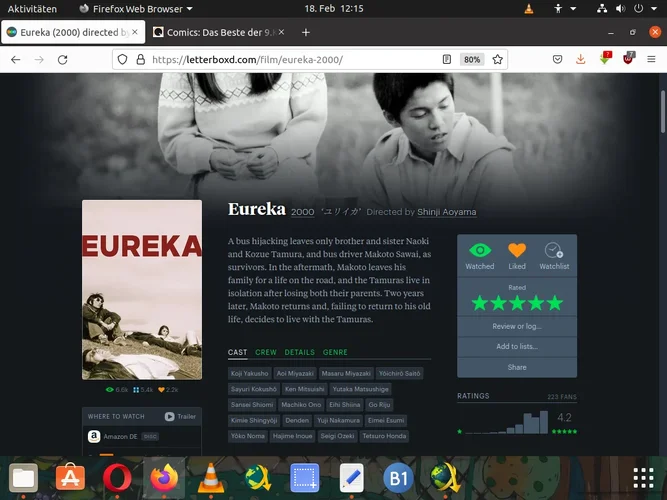The width and height of the screenshot is (667, 500).
Task: Open cast member Sansei Shiomi
Action: [x=252, y=405]
